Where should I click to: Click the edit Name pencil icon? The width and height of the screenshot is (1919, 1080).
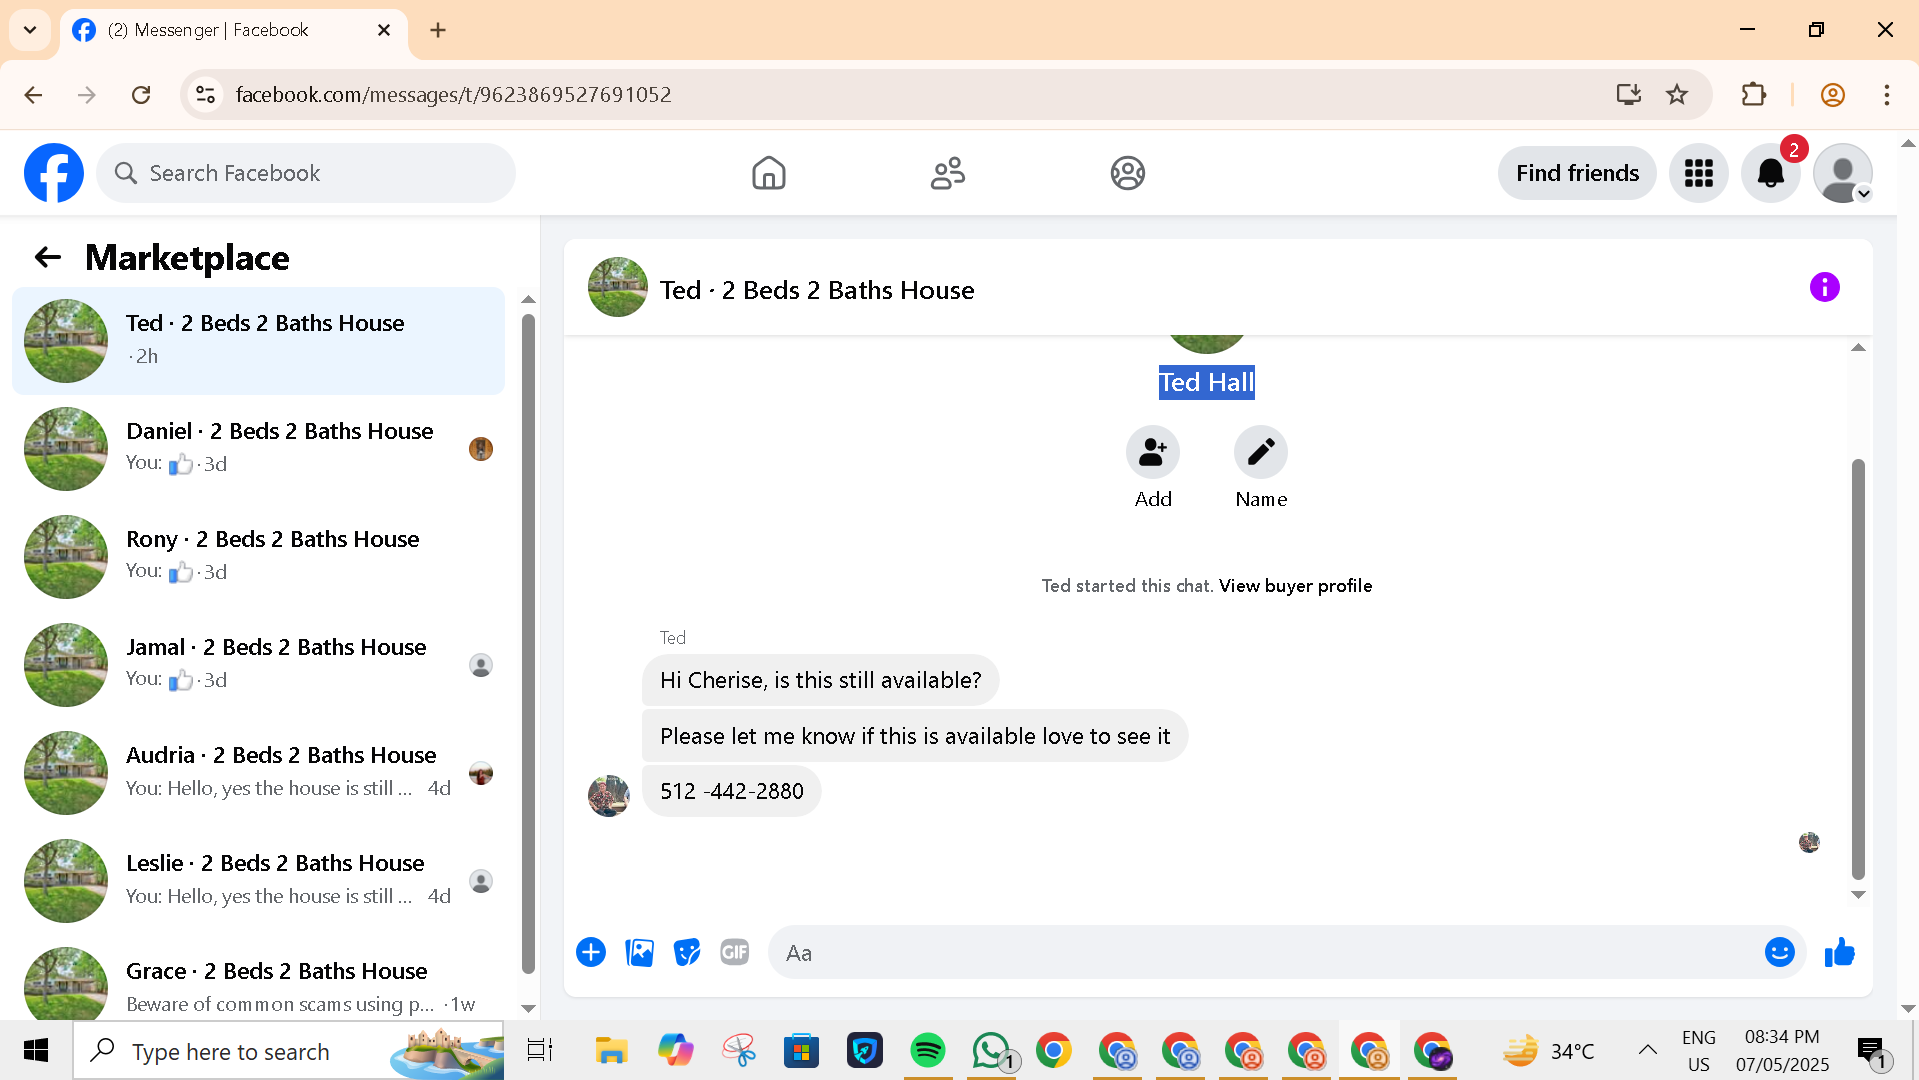click(1260, 452)
